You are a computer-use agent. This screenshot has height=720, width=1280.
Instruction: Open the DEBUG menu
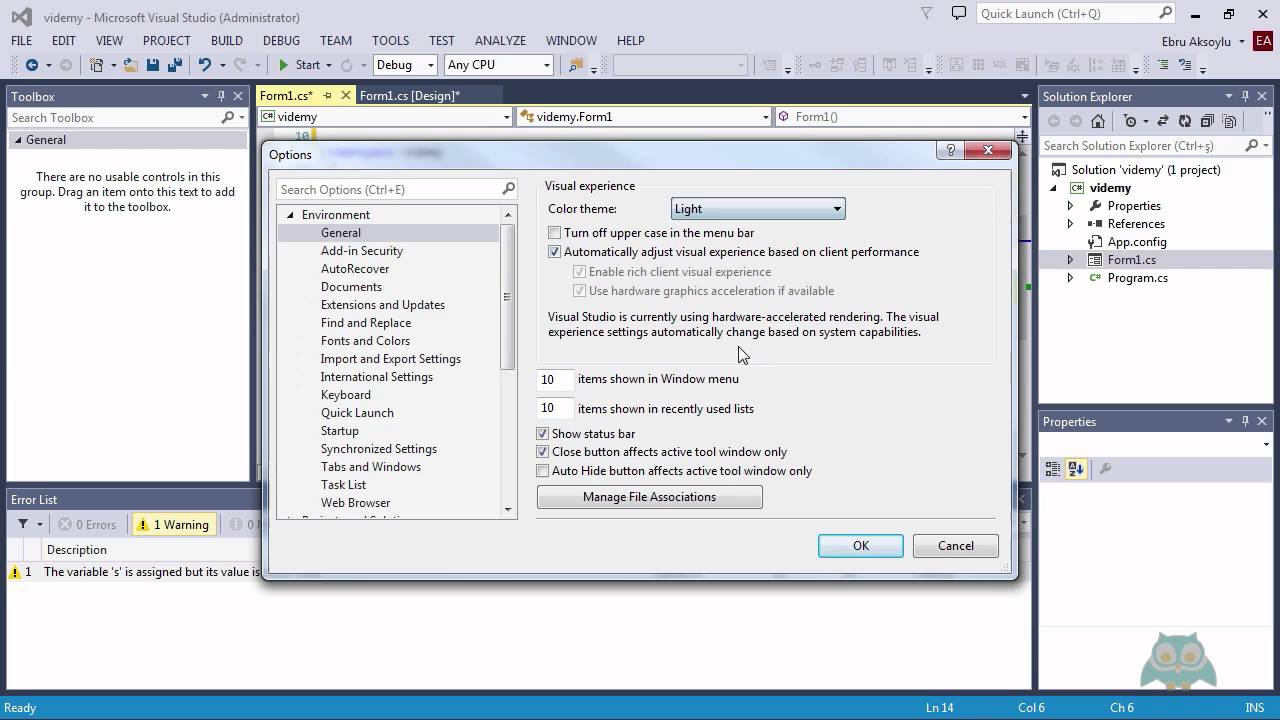point(281,41)
